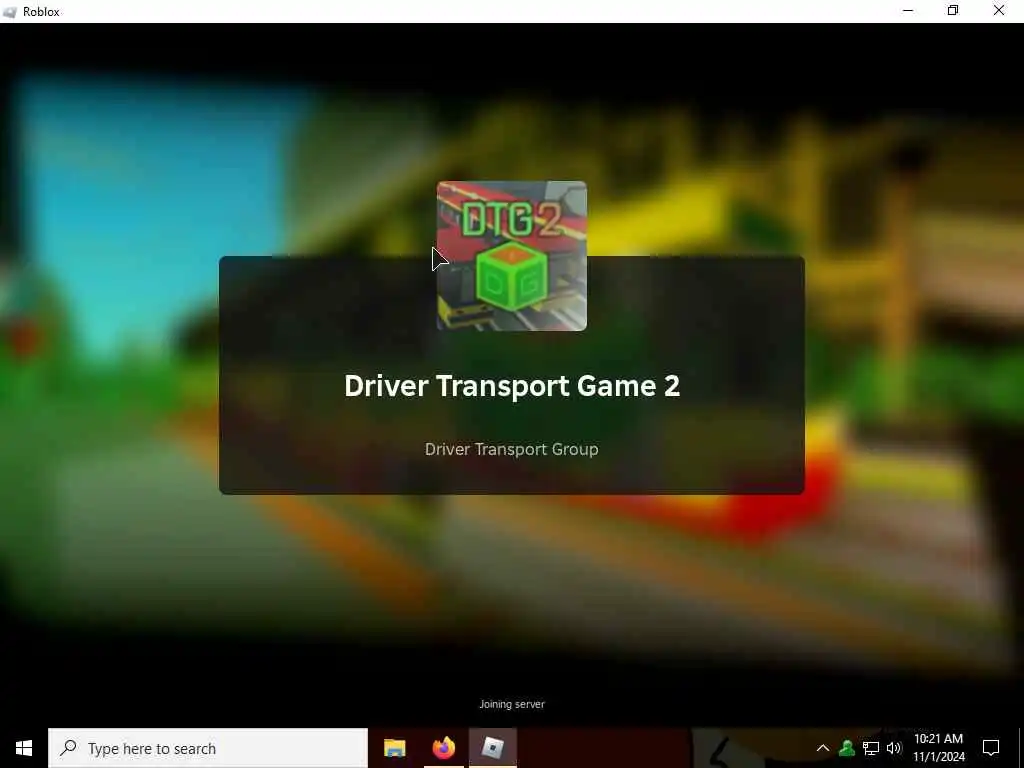Open the notification center icon
Image resolution: width=1024 pixels, height=768 pixels.
click(x=991, y=748)
